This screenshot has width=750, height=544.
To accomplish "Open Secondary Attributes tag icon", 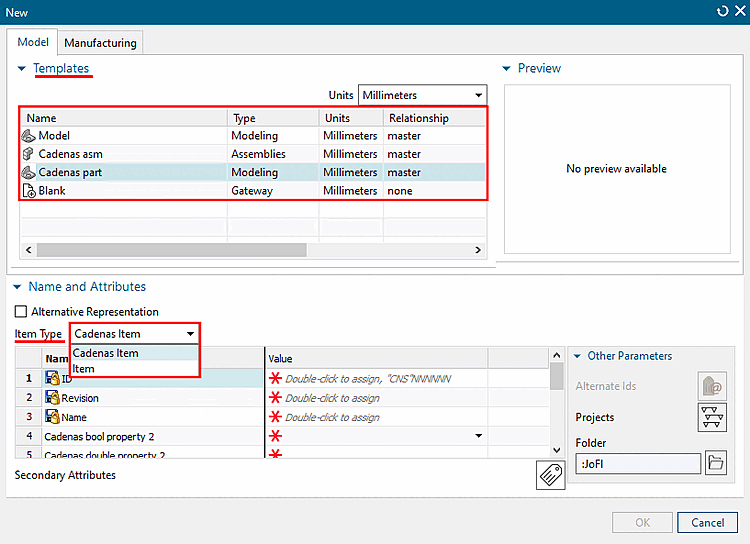I will tap(550, 476).
